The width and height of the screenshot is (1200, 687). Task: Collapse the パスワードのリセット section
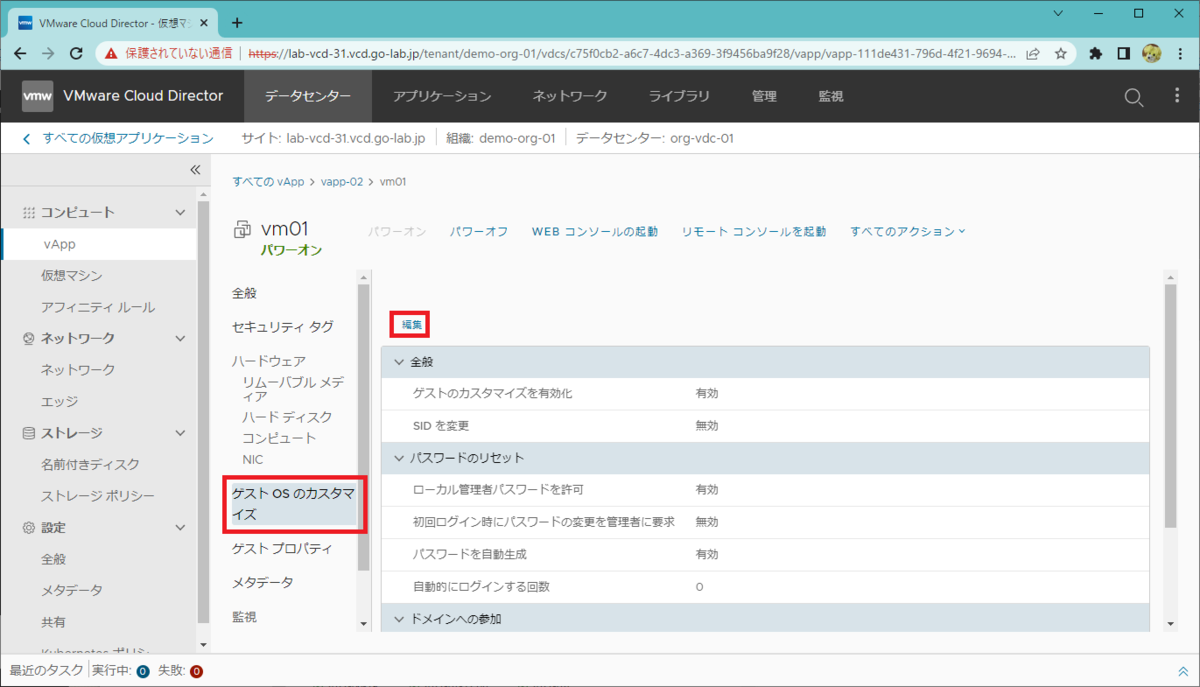pos(399,457)
